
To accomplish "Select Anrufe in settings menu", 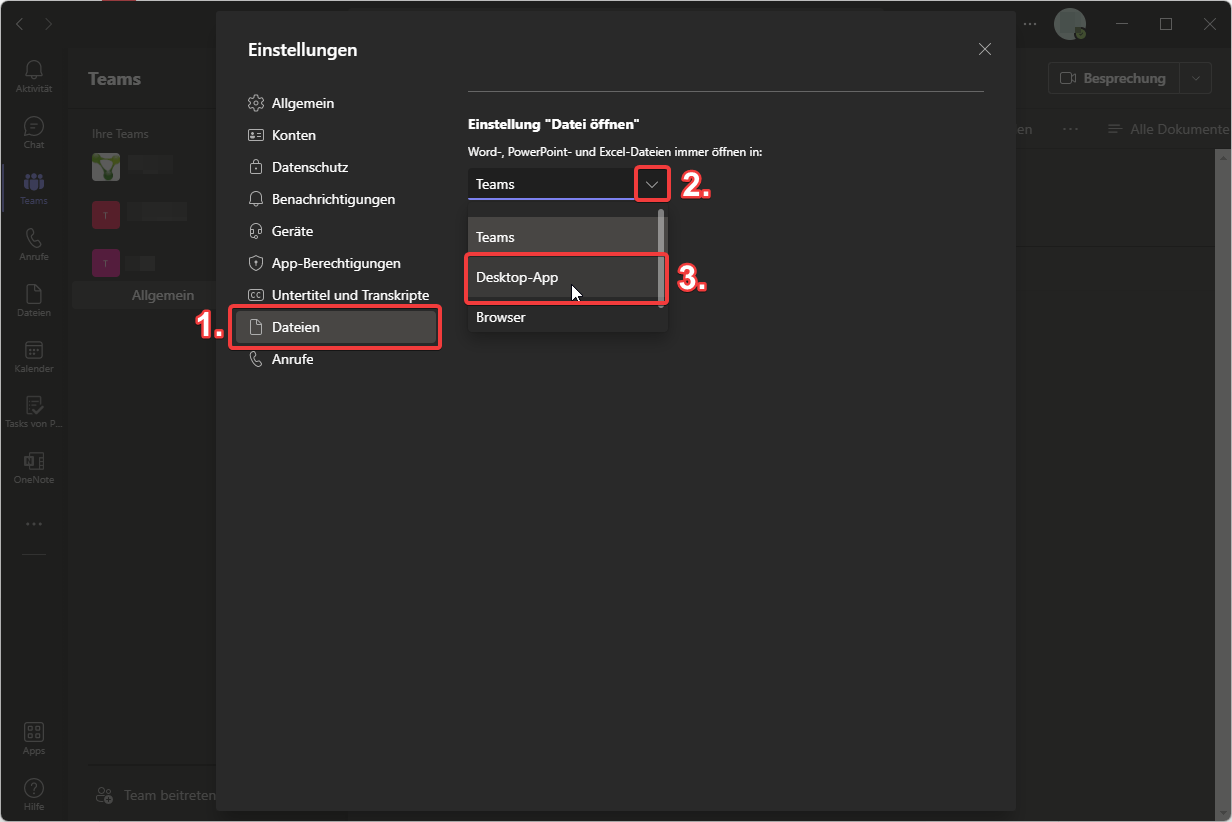I will (336, 359).
